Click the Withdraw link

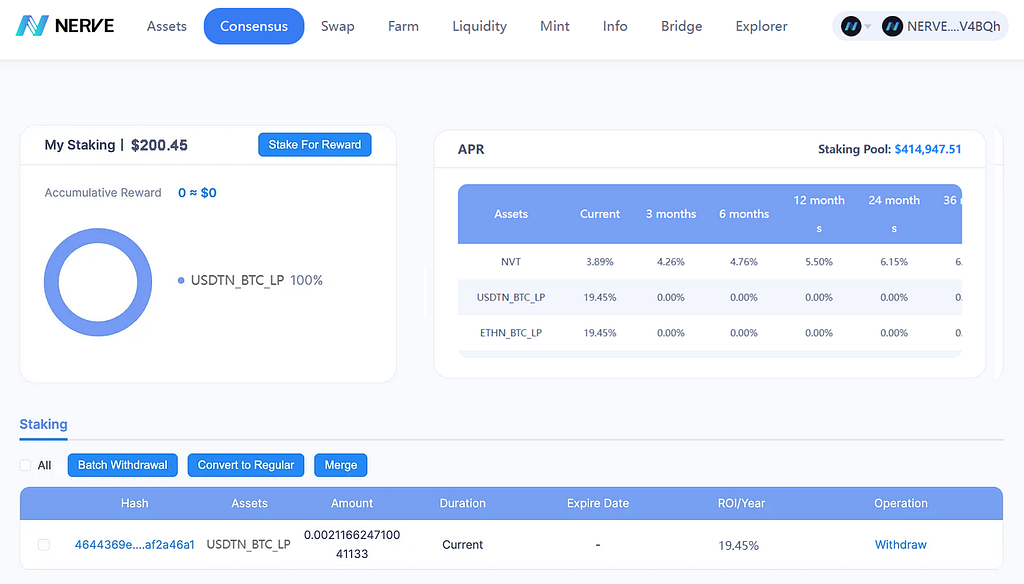point(901,545)
